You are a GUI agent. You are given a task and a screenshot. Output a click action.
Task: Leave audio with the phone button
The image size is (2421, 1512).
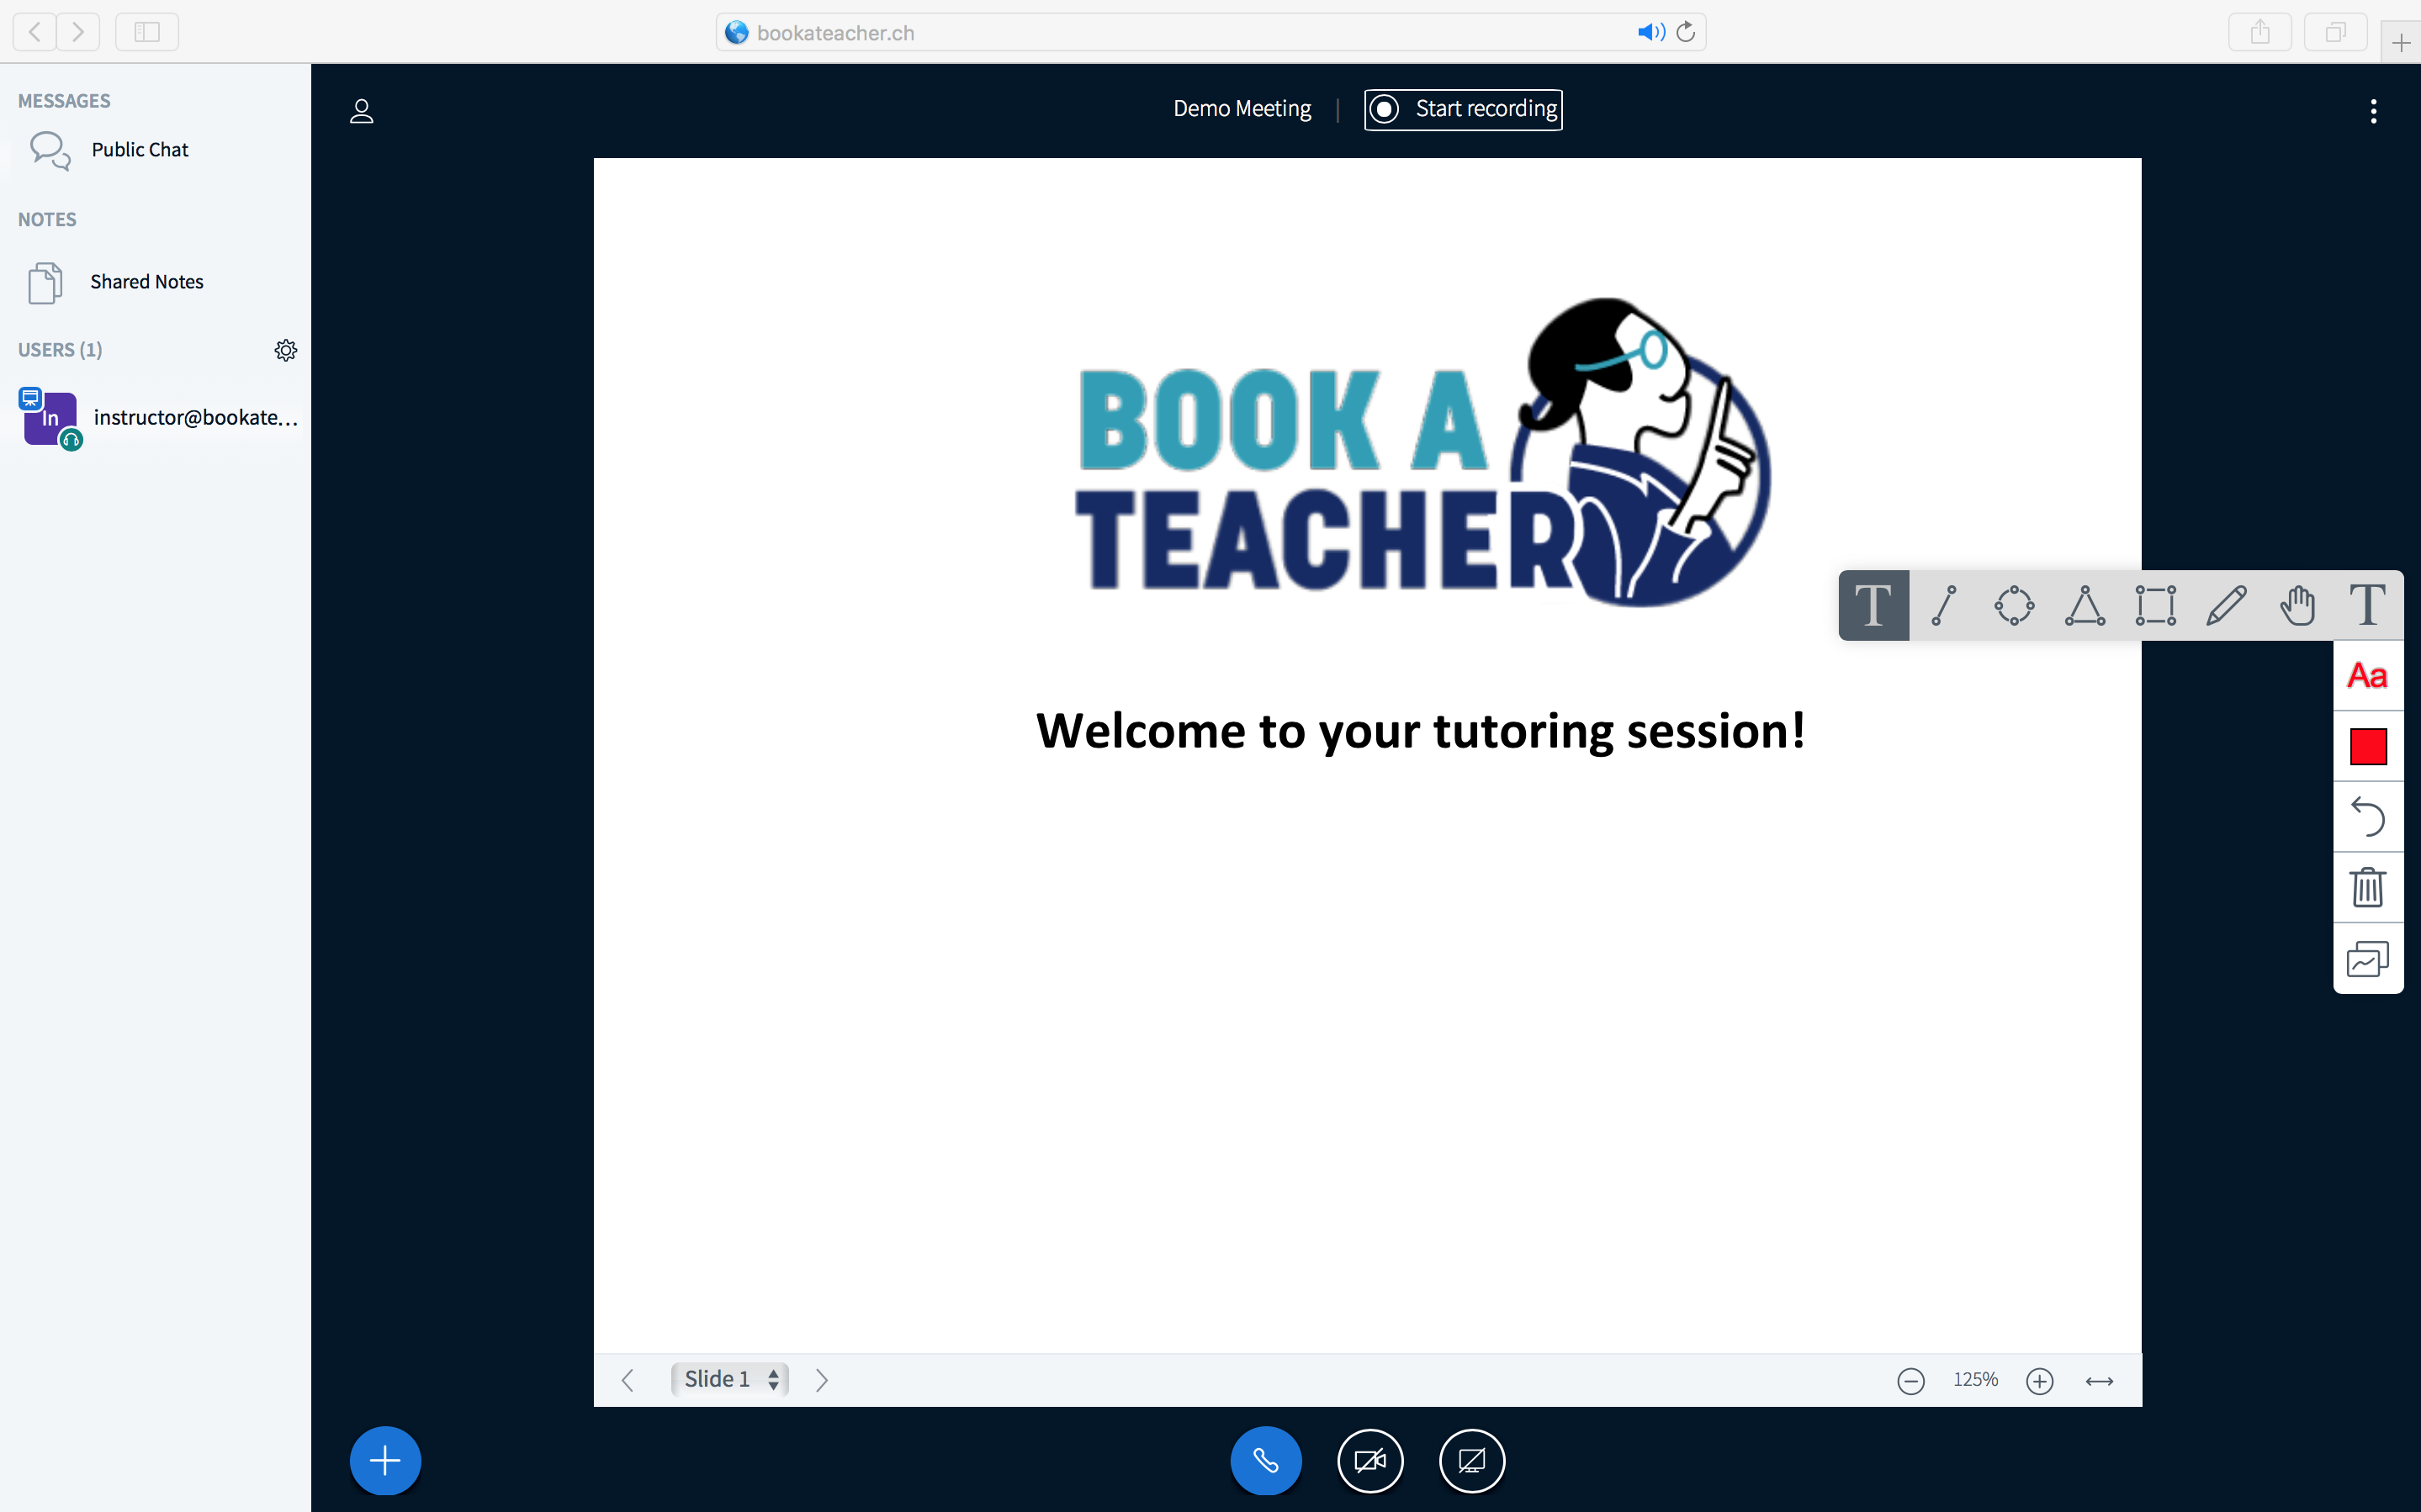pos(1266,1461)
